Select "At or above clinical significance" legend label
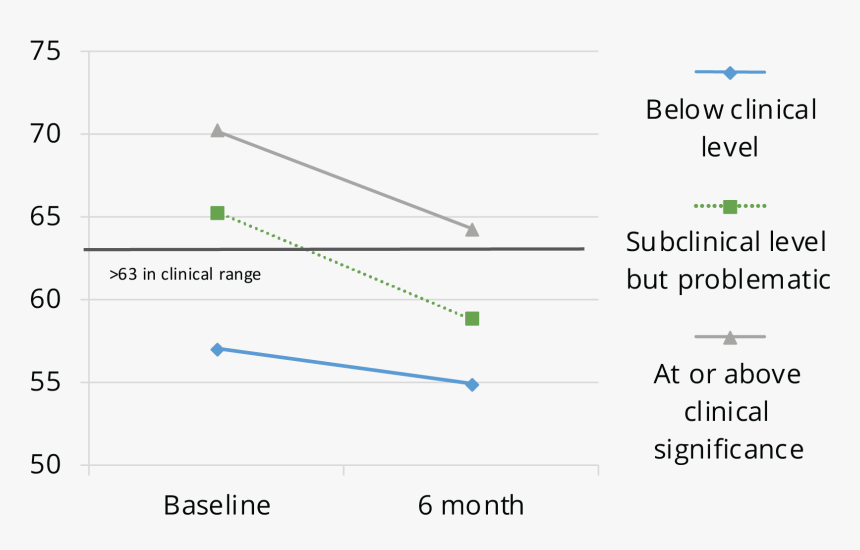The image size is (860, 550). 728,411
